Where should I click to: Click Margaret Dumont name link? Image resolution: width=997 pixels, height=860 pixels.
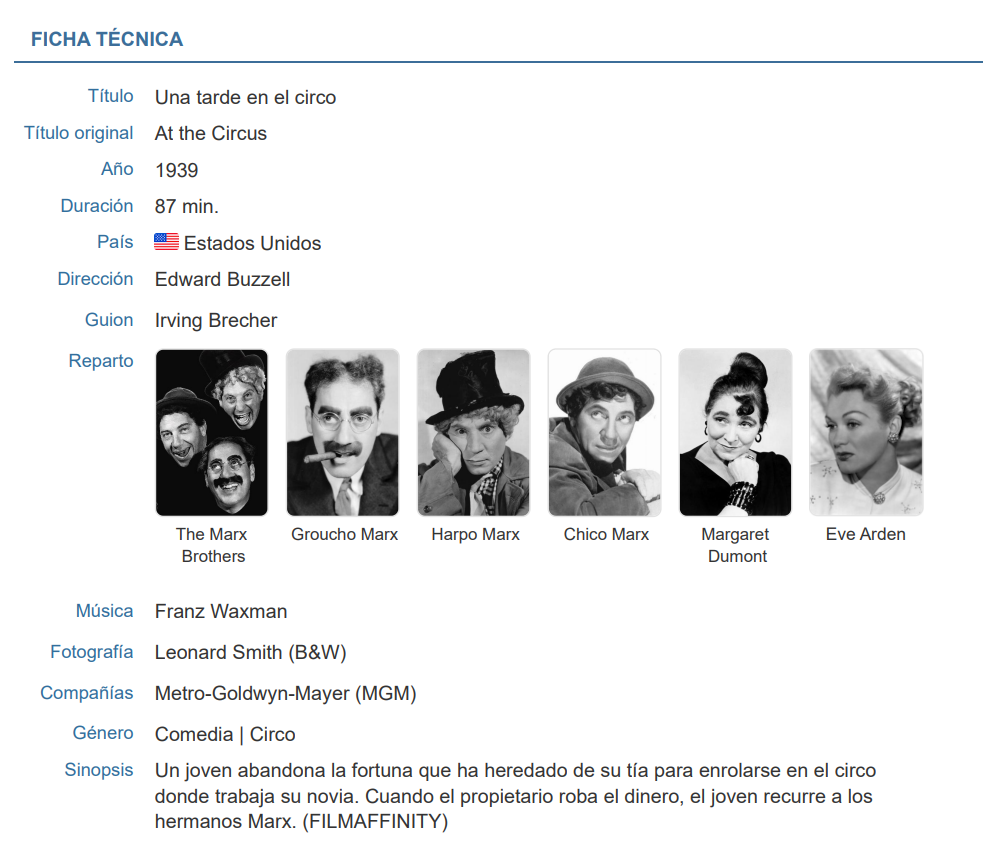(736, 545)
